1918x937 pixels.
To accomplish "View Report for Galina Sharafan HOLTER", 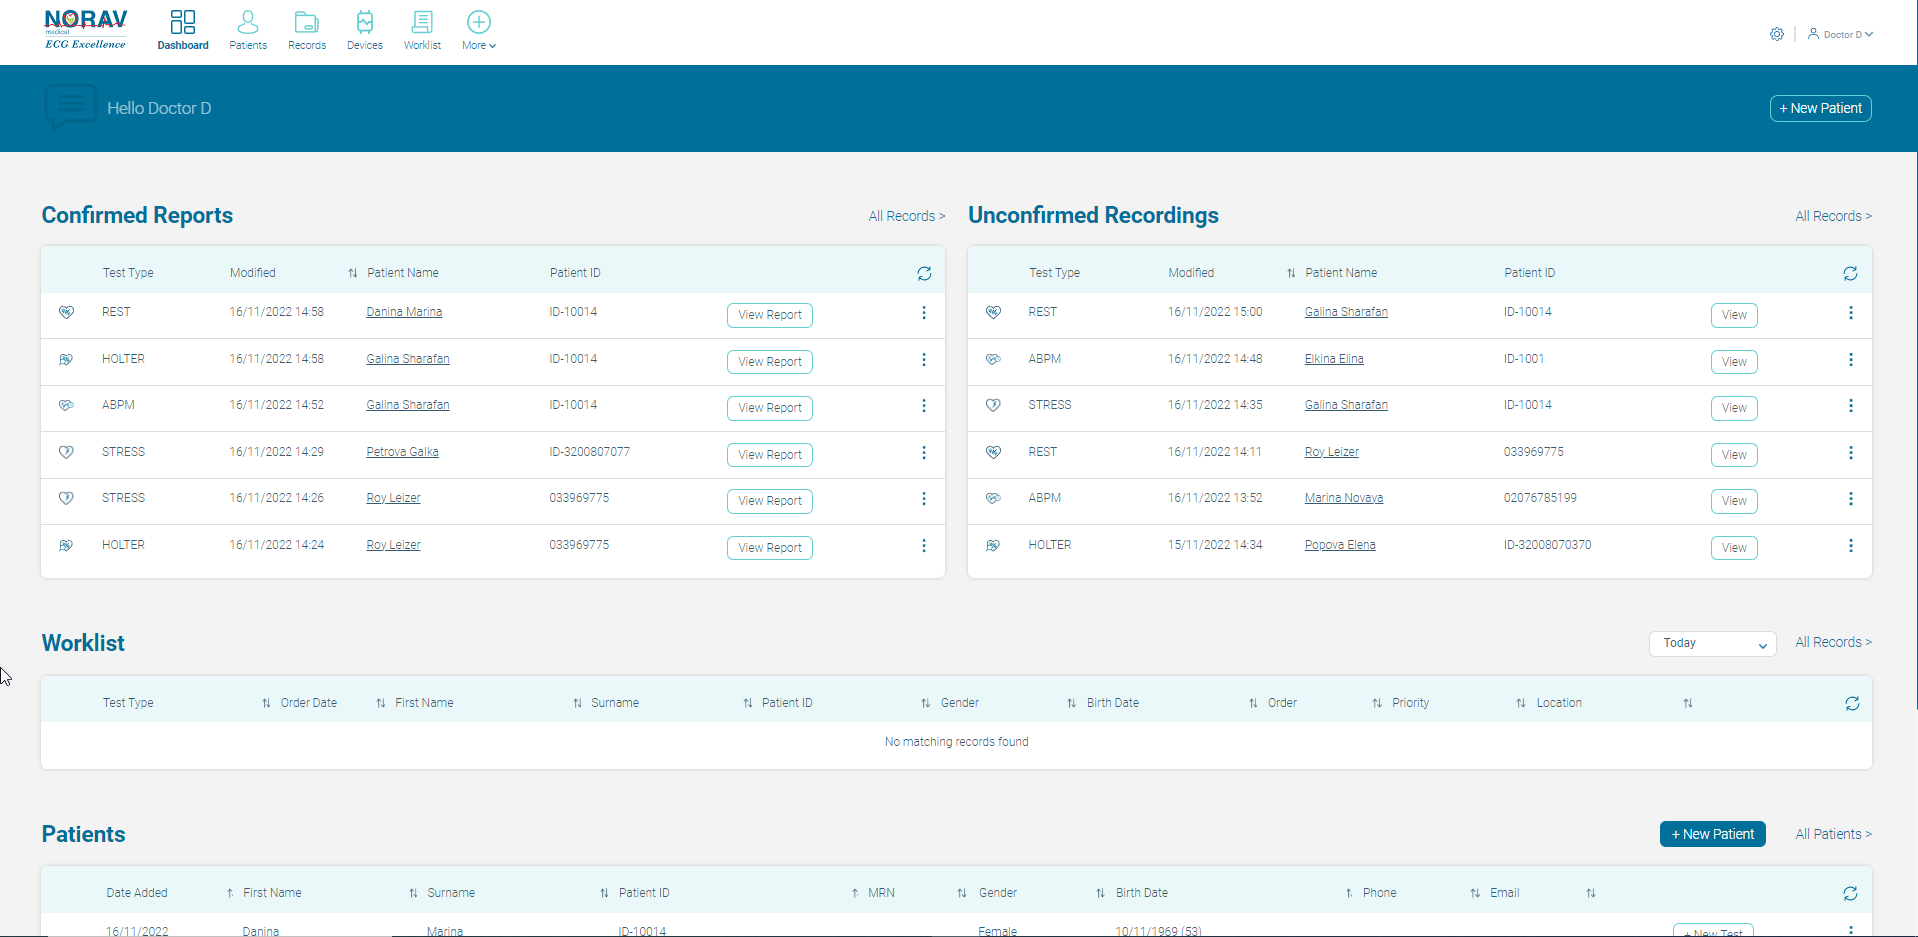I will pyautogui.click(x=769, y=362).
